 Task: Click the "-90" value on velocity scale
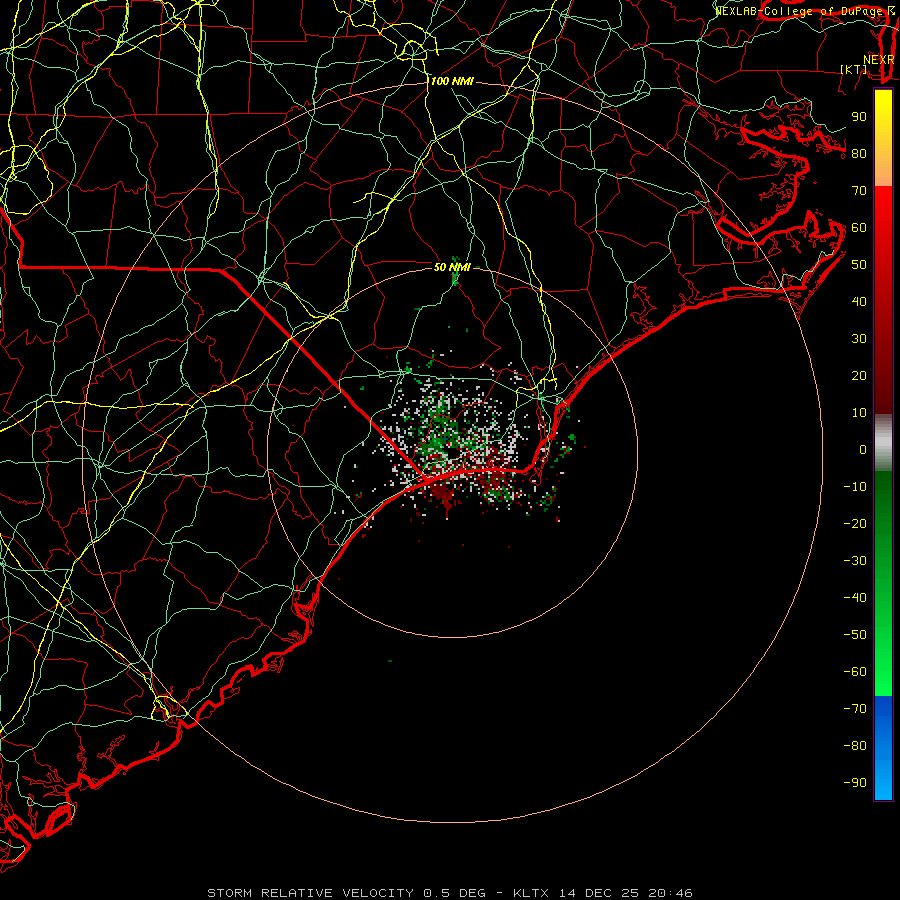(x=855, y=783)
